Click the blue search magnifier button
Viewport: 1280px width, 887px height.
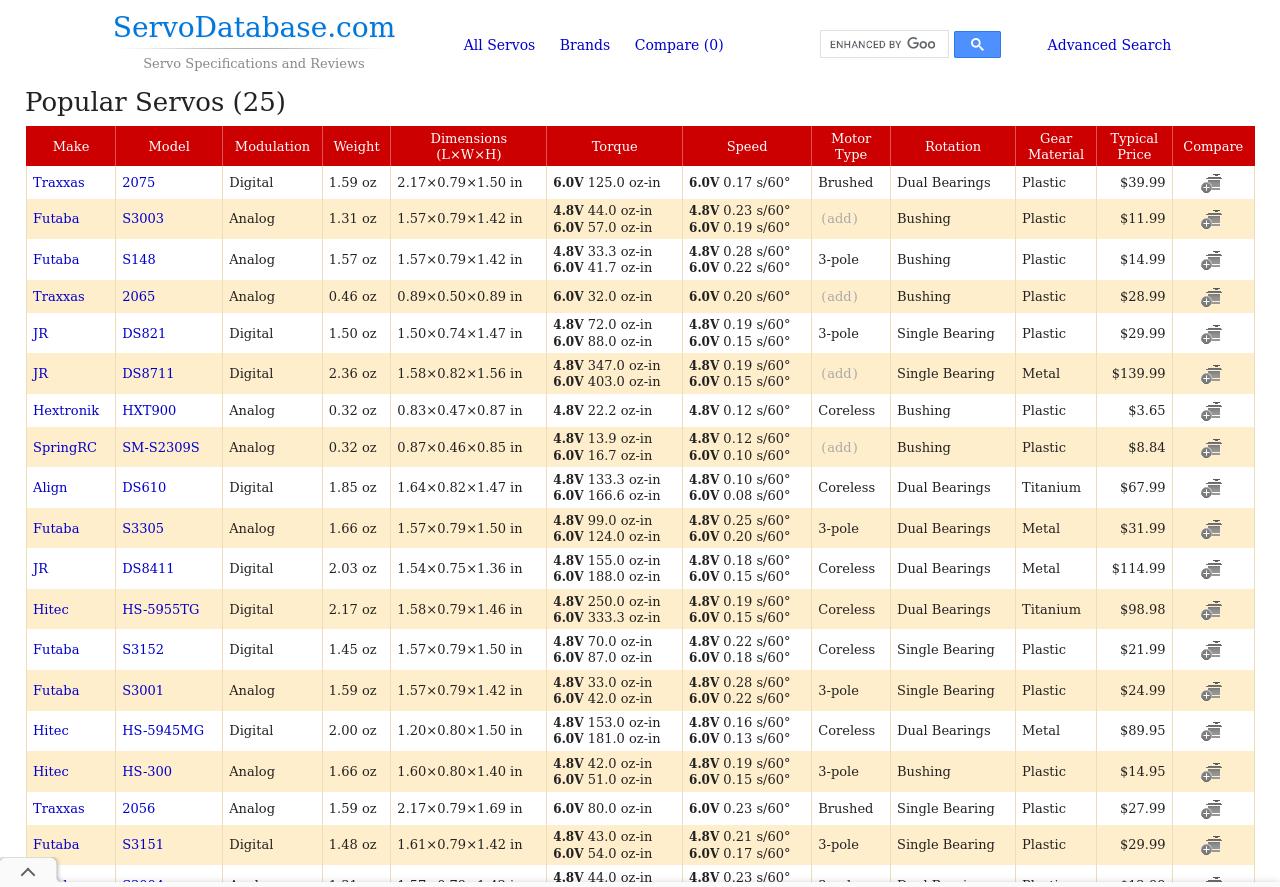tap(976, 45)
